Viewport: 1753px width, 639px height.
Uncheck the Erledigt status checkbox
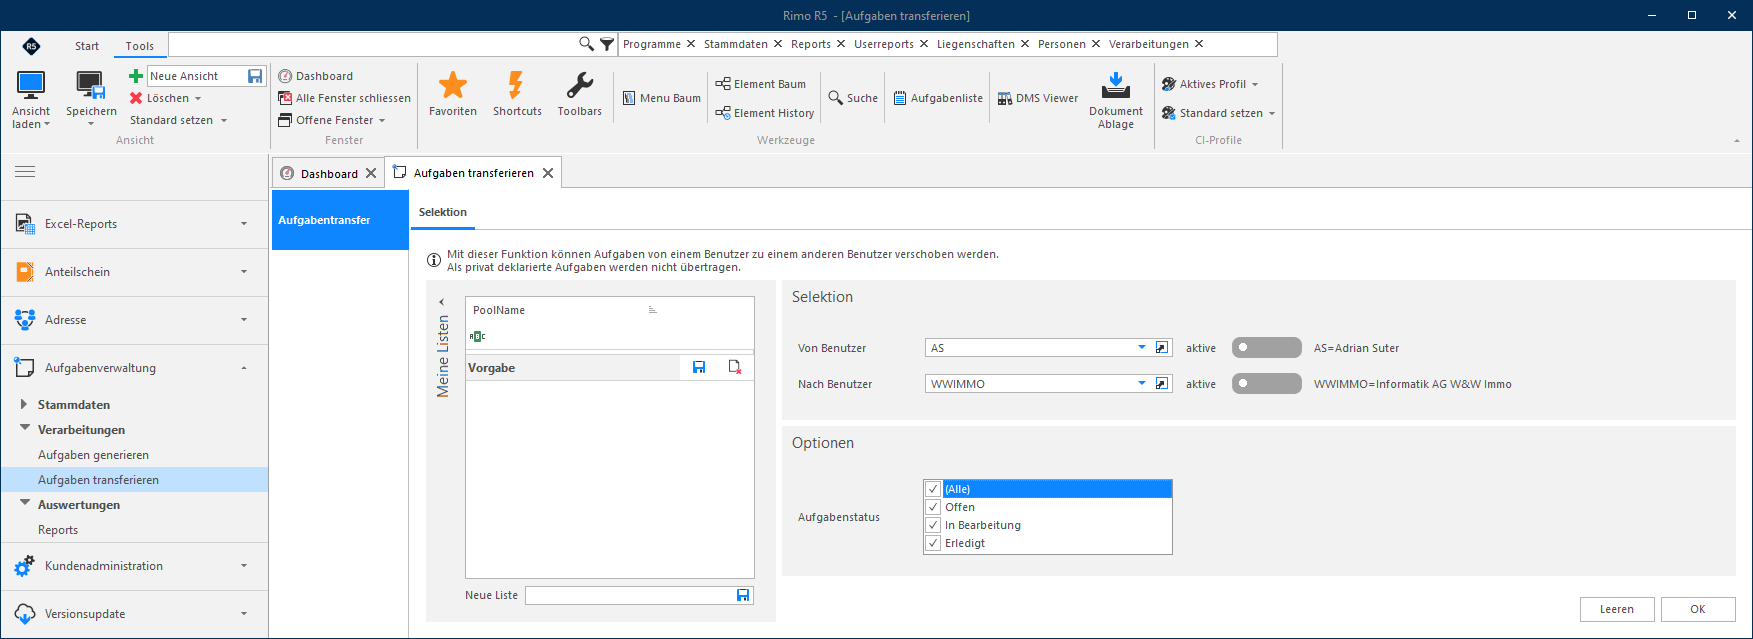coord(933,543)
